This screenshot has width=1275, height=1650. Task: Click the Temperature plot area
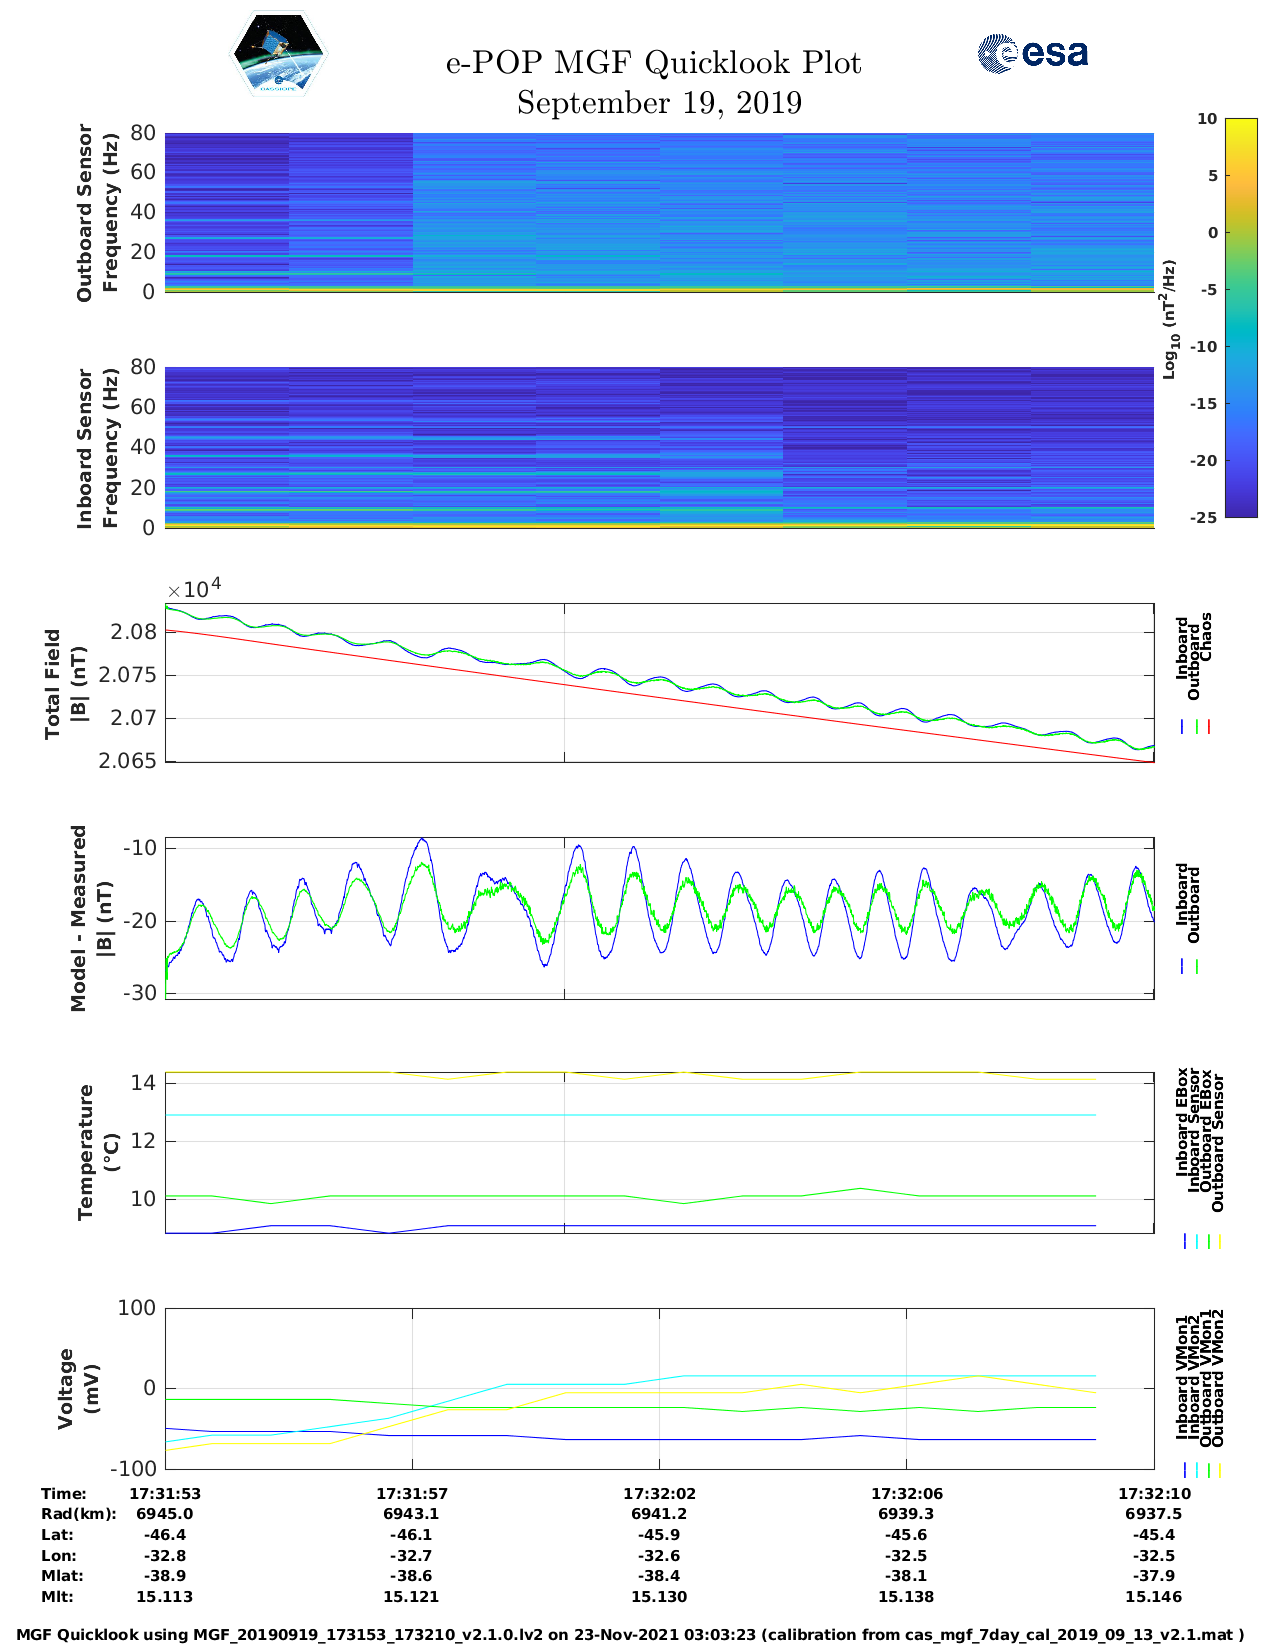pyautogui.click(x=659, y=1152)
